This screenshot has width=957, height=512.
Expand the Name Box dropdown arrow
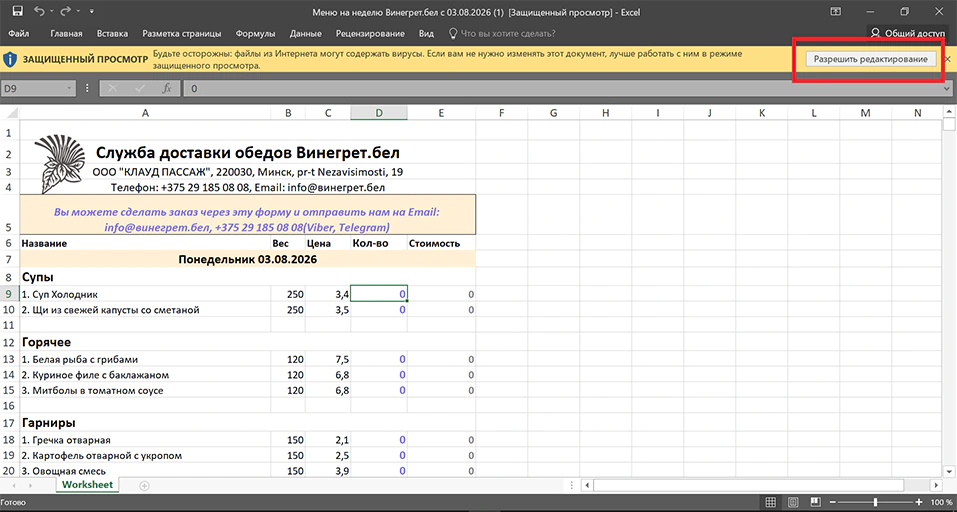tap(69, 88)
